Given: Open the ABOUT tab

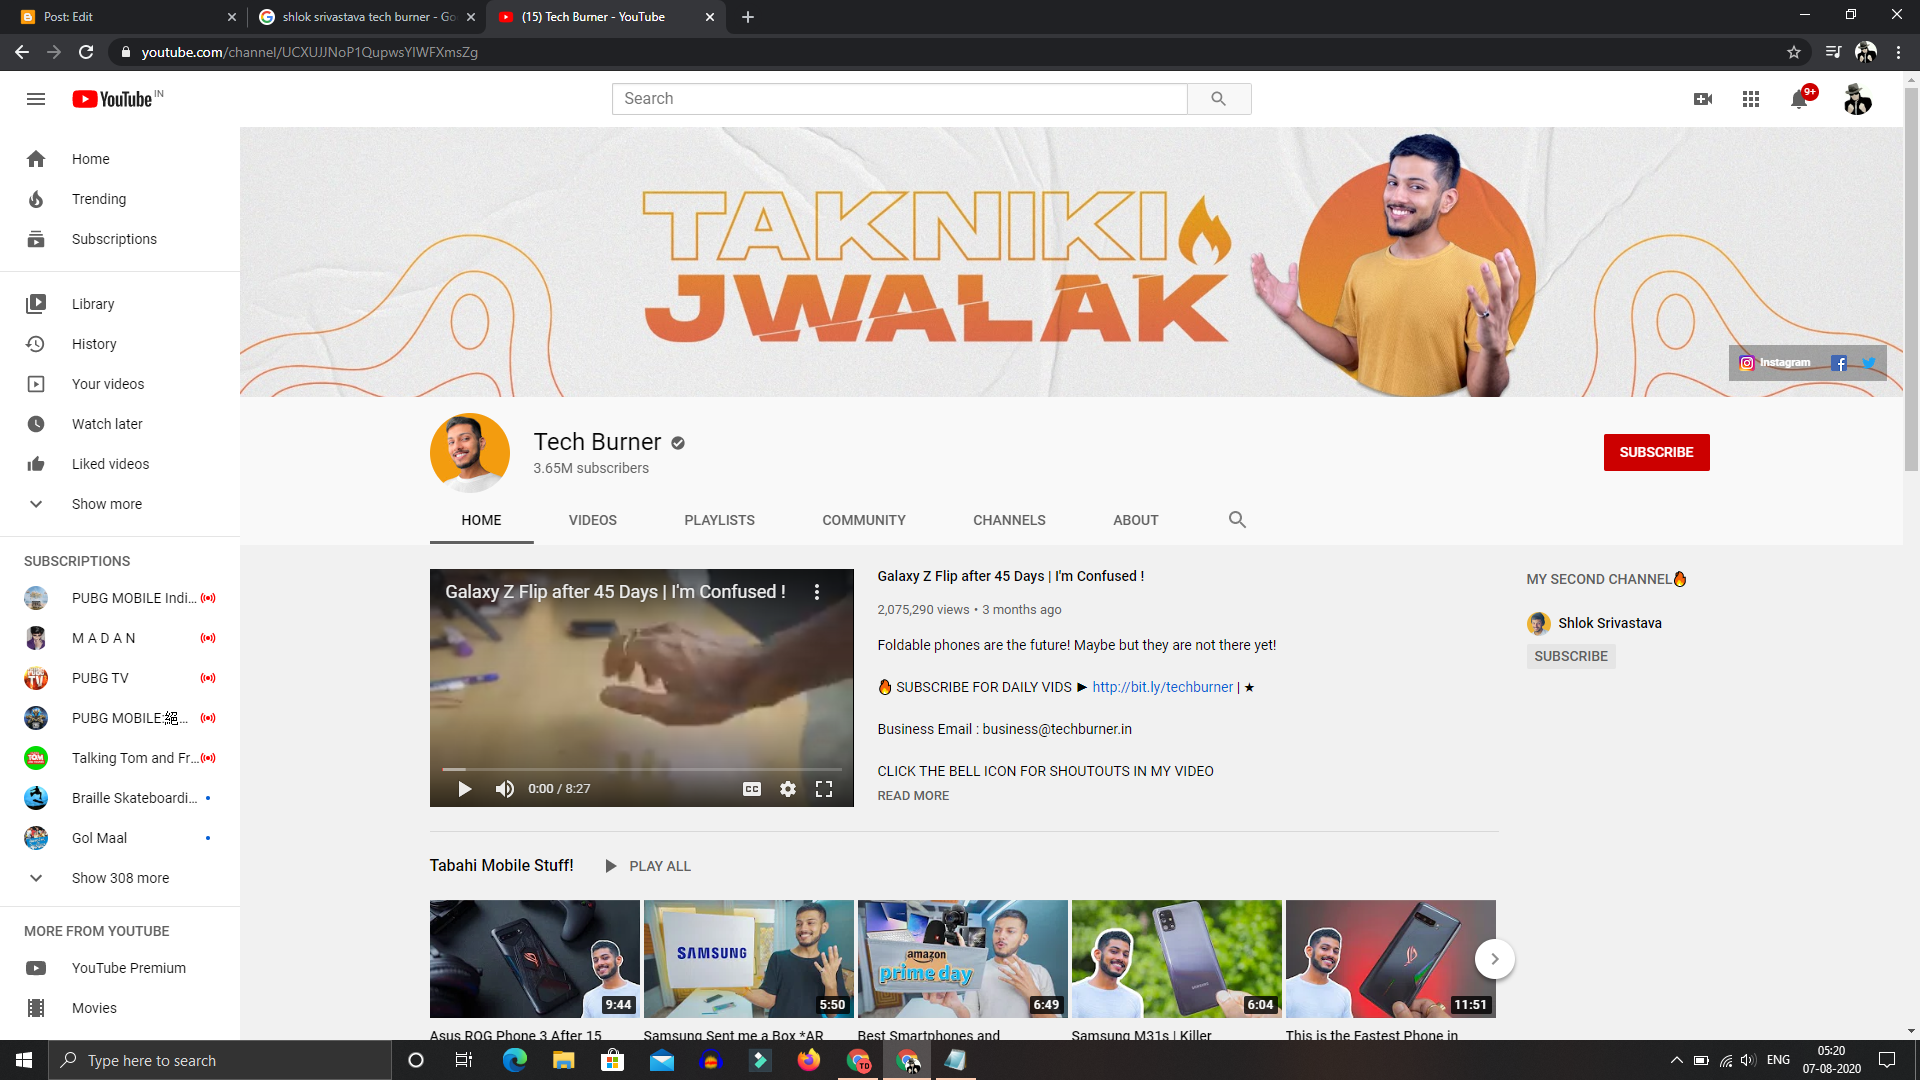Looking at the screenshot, I should pyautogui.click(x=1135, y=520).
